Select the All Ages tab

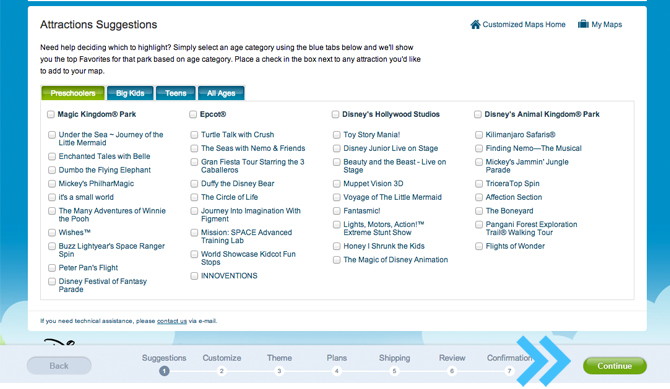[221, 93]
